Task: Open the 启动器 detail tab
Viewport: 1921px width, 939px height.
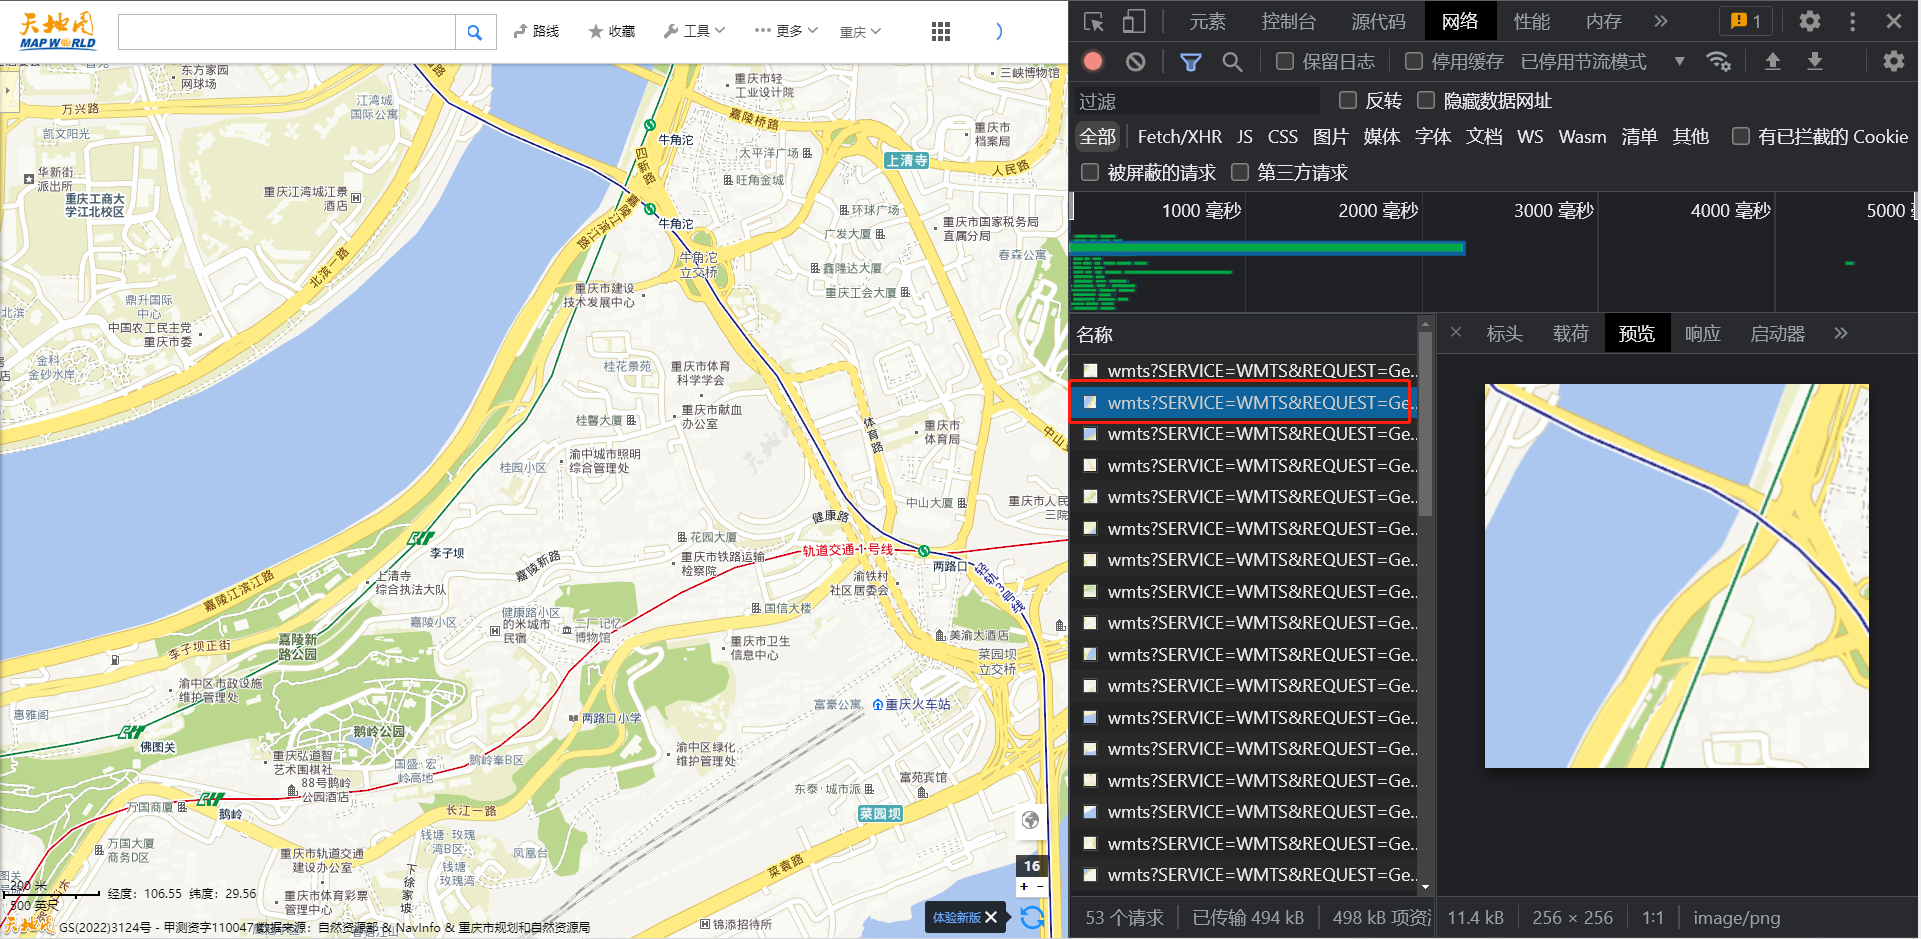Action: [x=1777, y=333]
